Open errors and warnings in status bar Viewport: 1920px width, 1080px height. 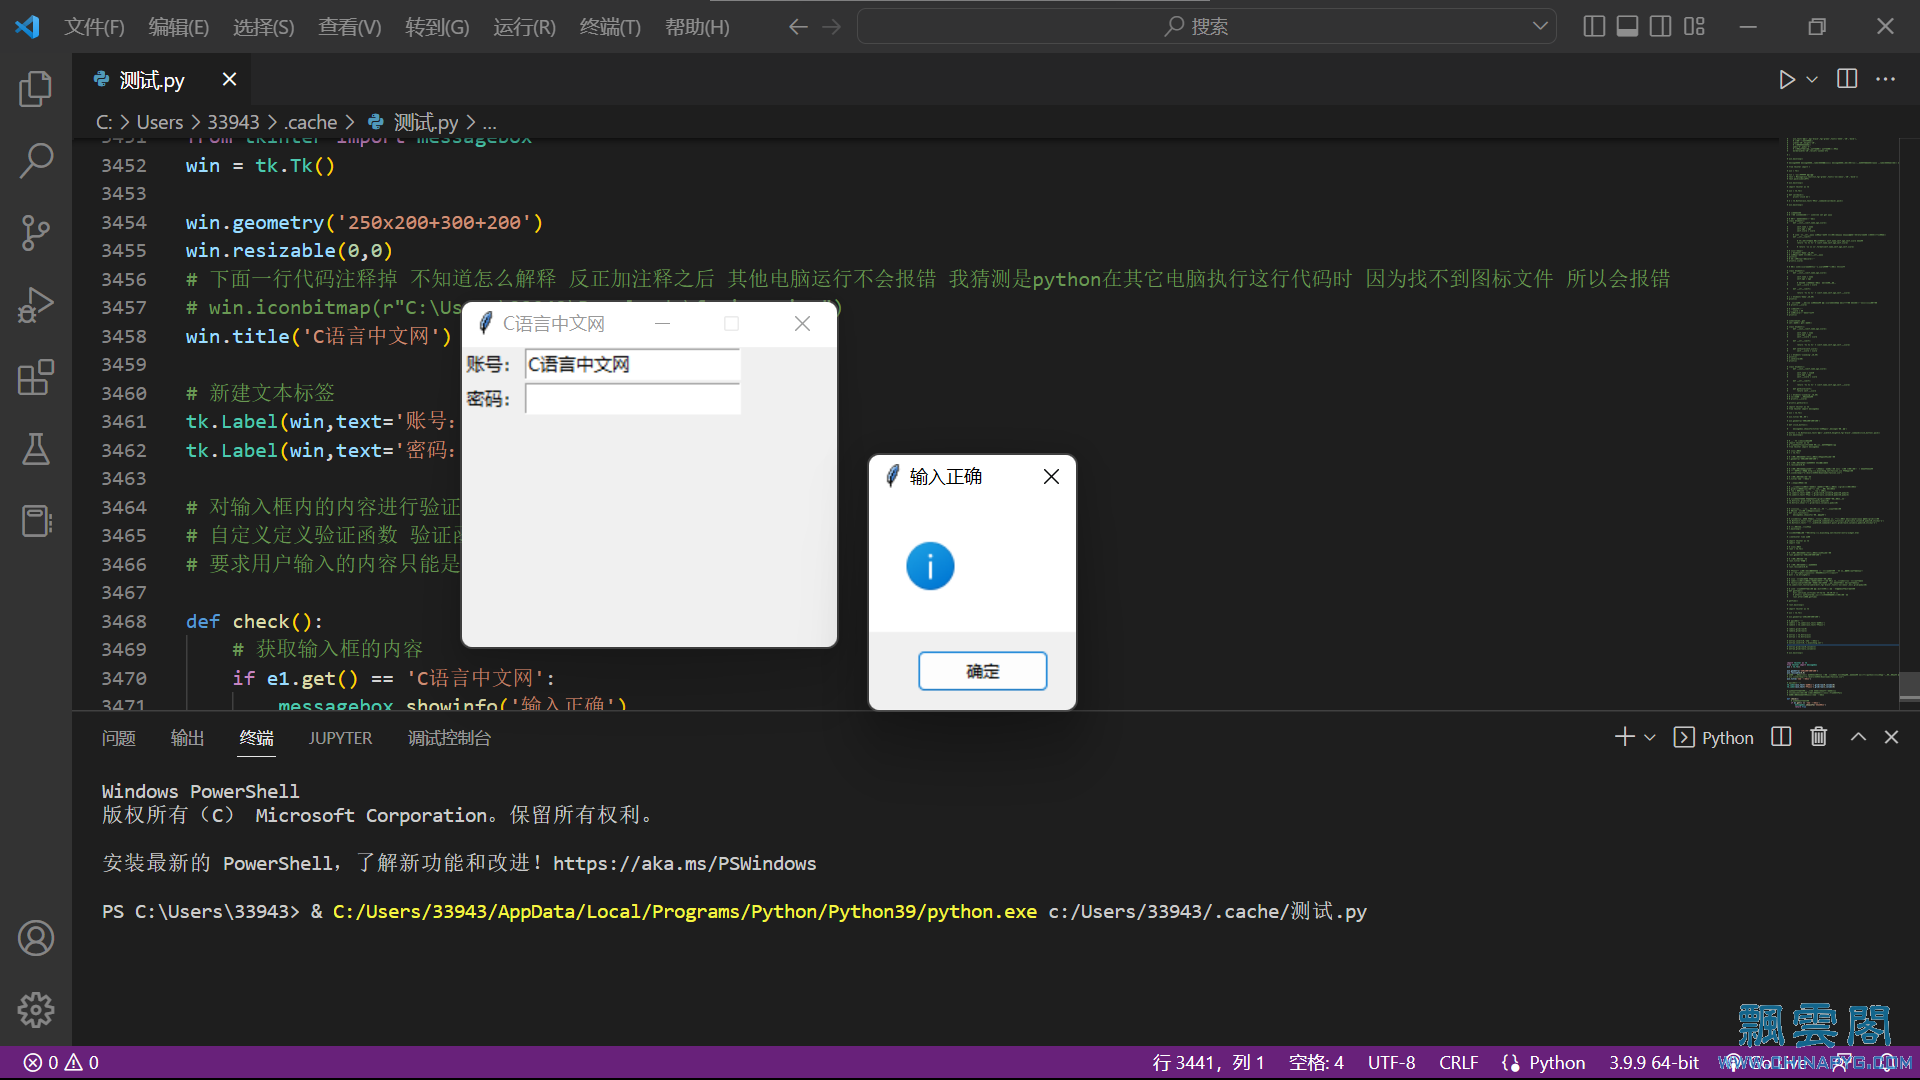coord(61,1062)
